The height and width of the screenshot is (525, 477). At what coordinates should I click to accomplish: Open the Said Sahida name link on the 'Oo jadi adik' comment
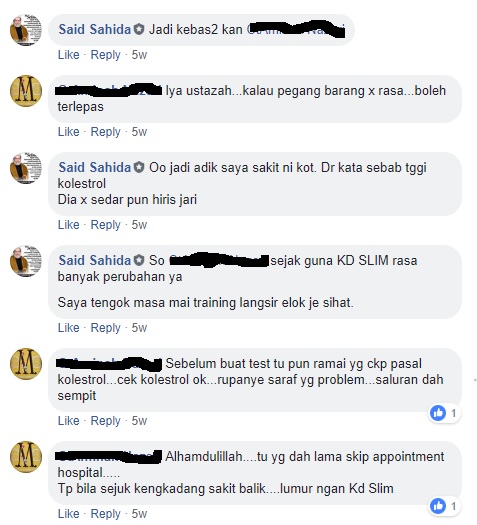click(95, 167)
